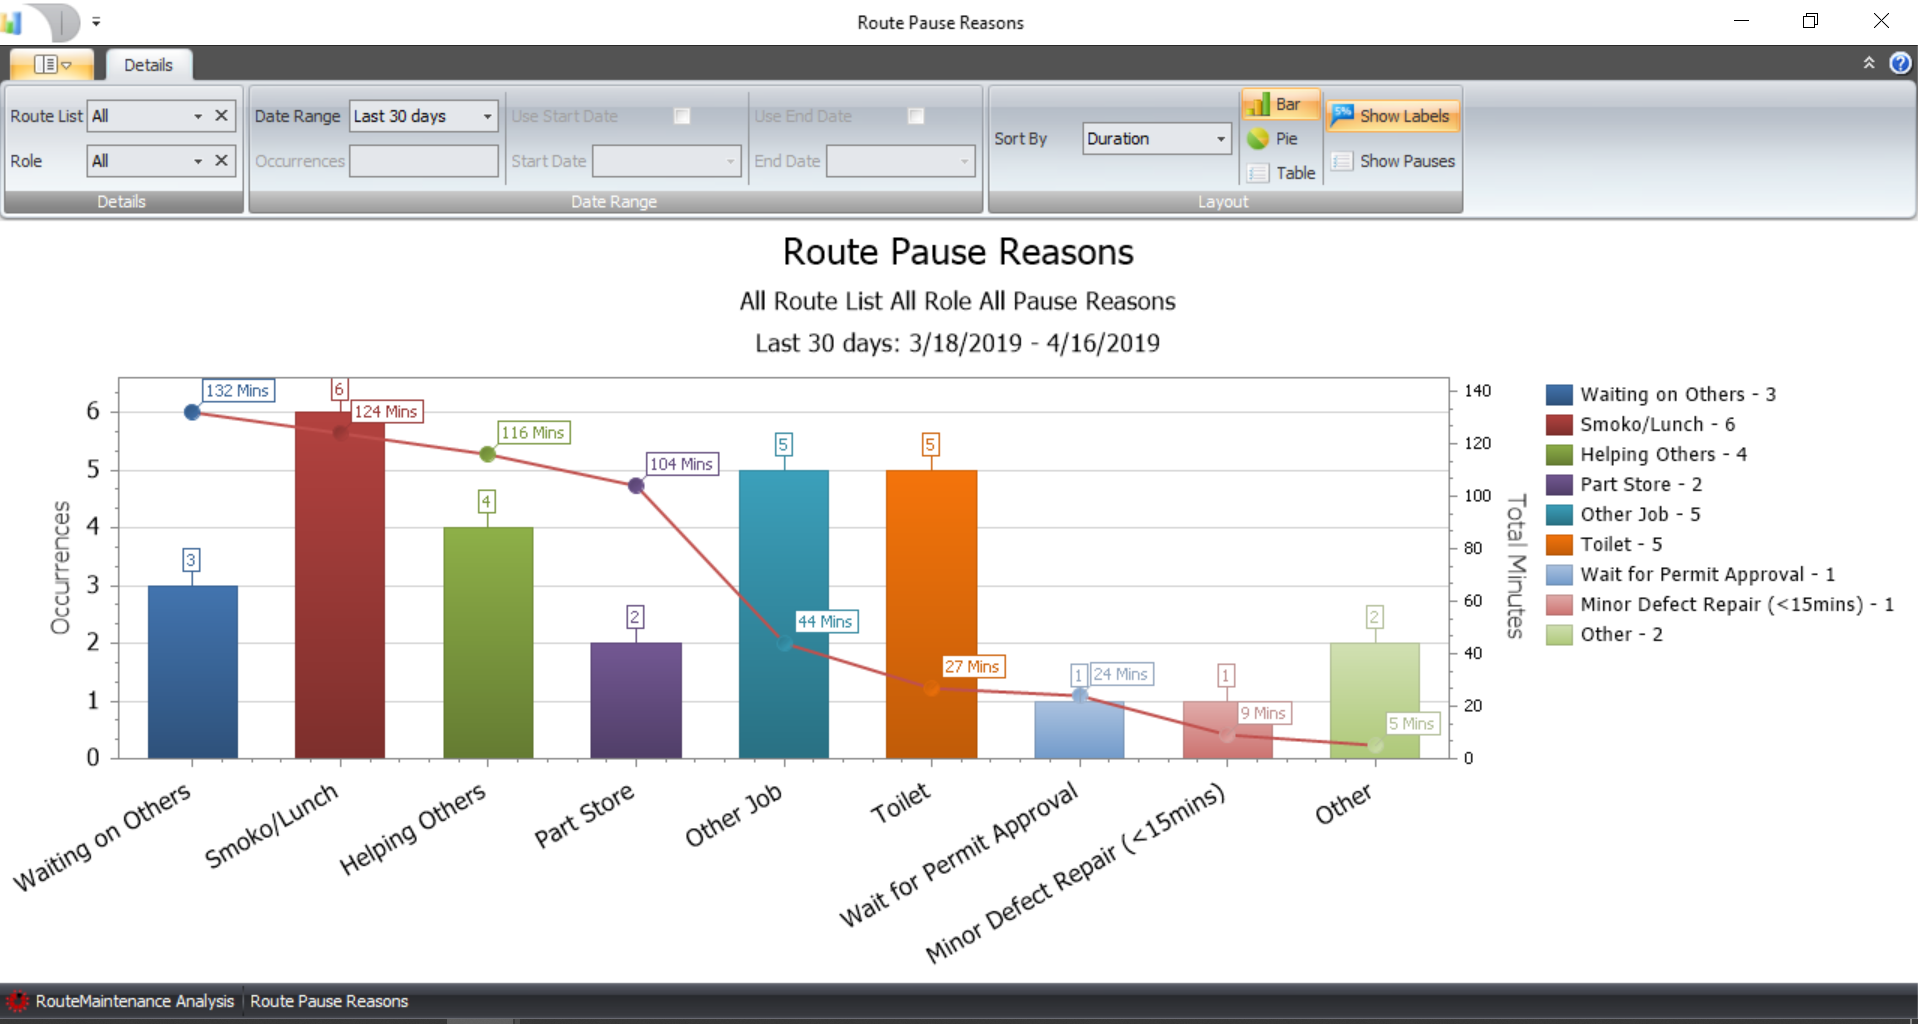Open the Sort By Duration dropdown
This screenshot has width=1918, height=1024.
[x=1221, y=139]
